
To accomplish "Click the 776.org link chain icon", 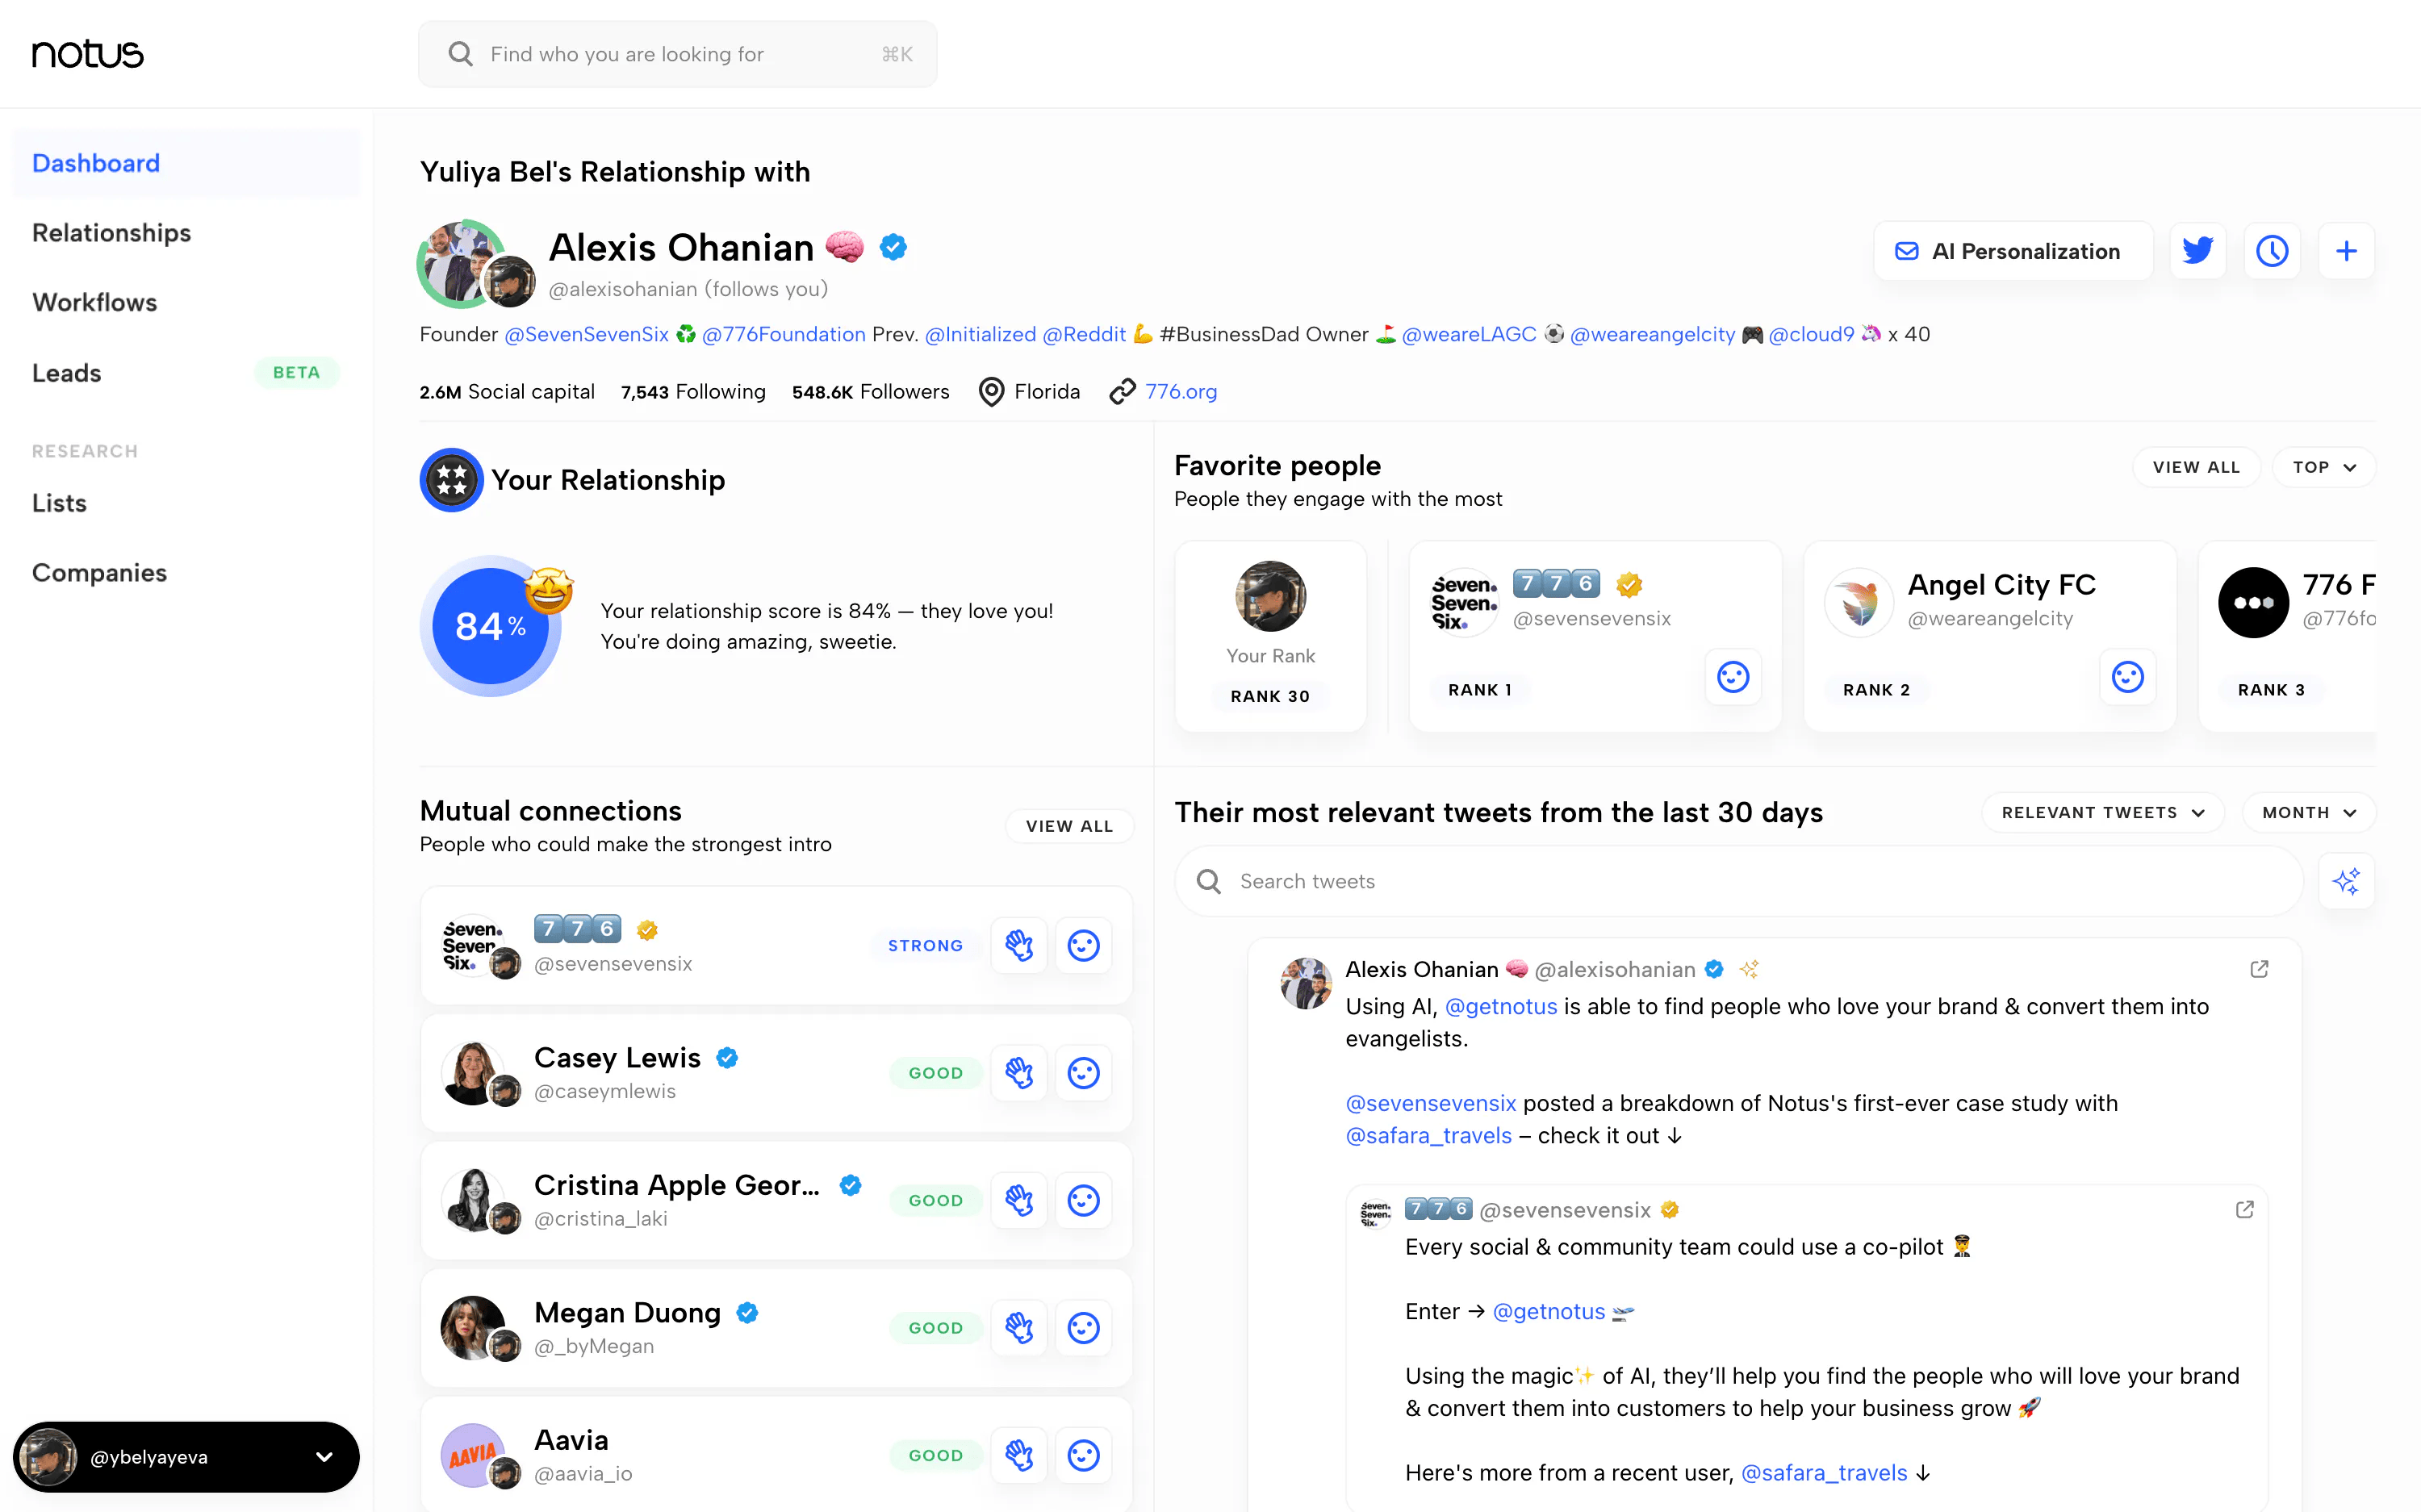I will (x=1122, y=391).
